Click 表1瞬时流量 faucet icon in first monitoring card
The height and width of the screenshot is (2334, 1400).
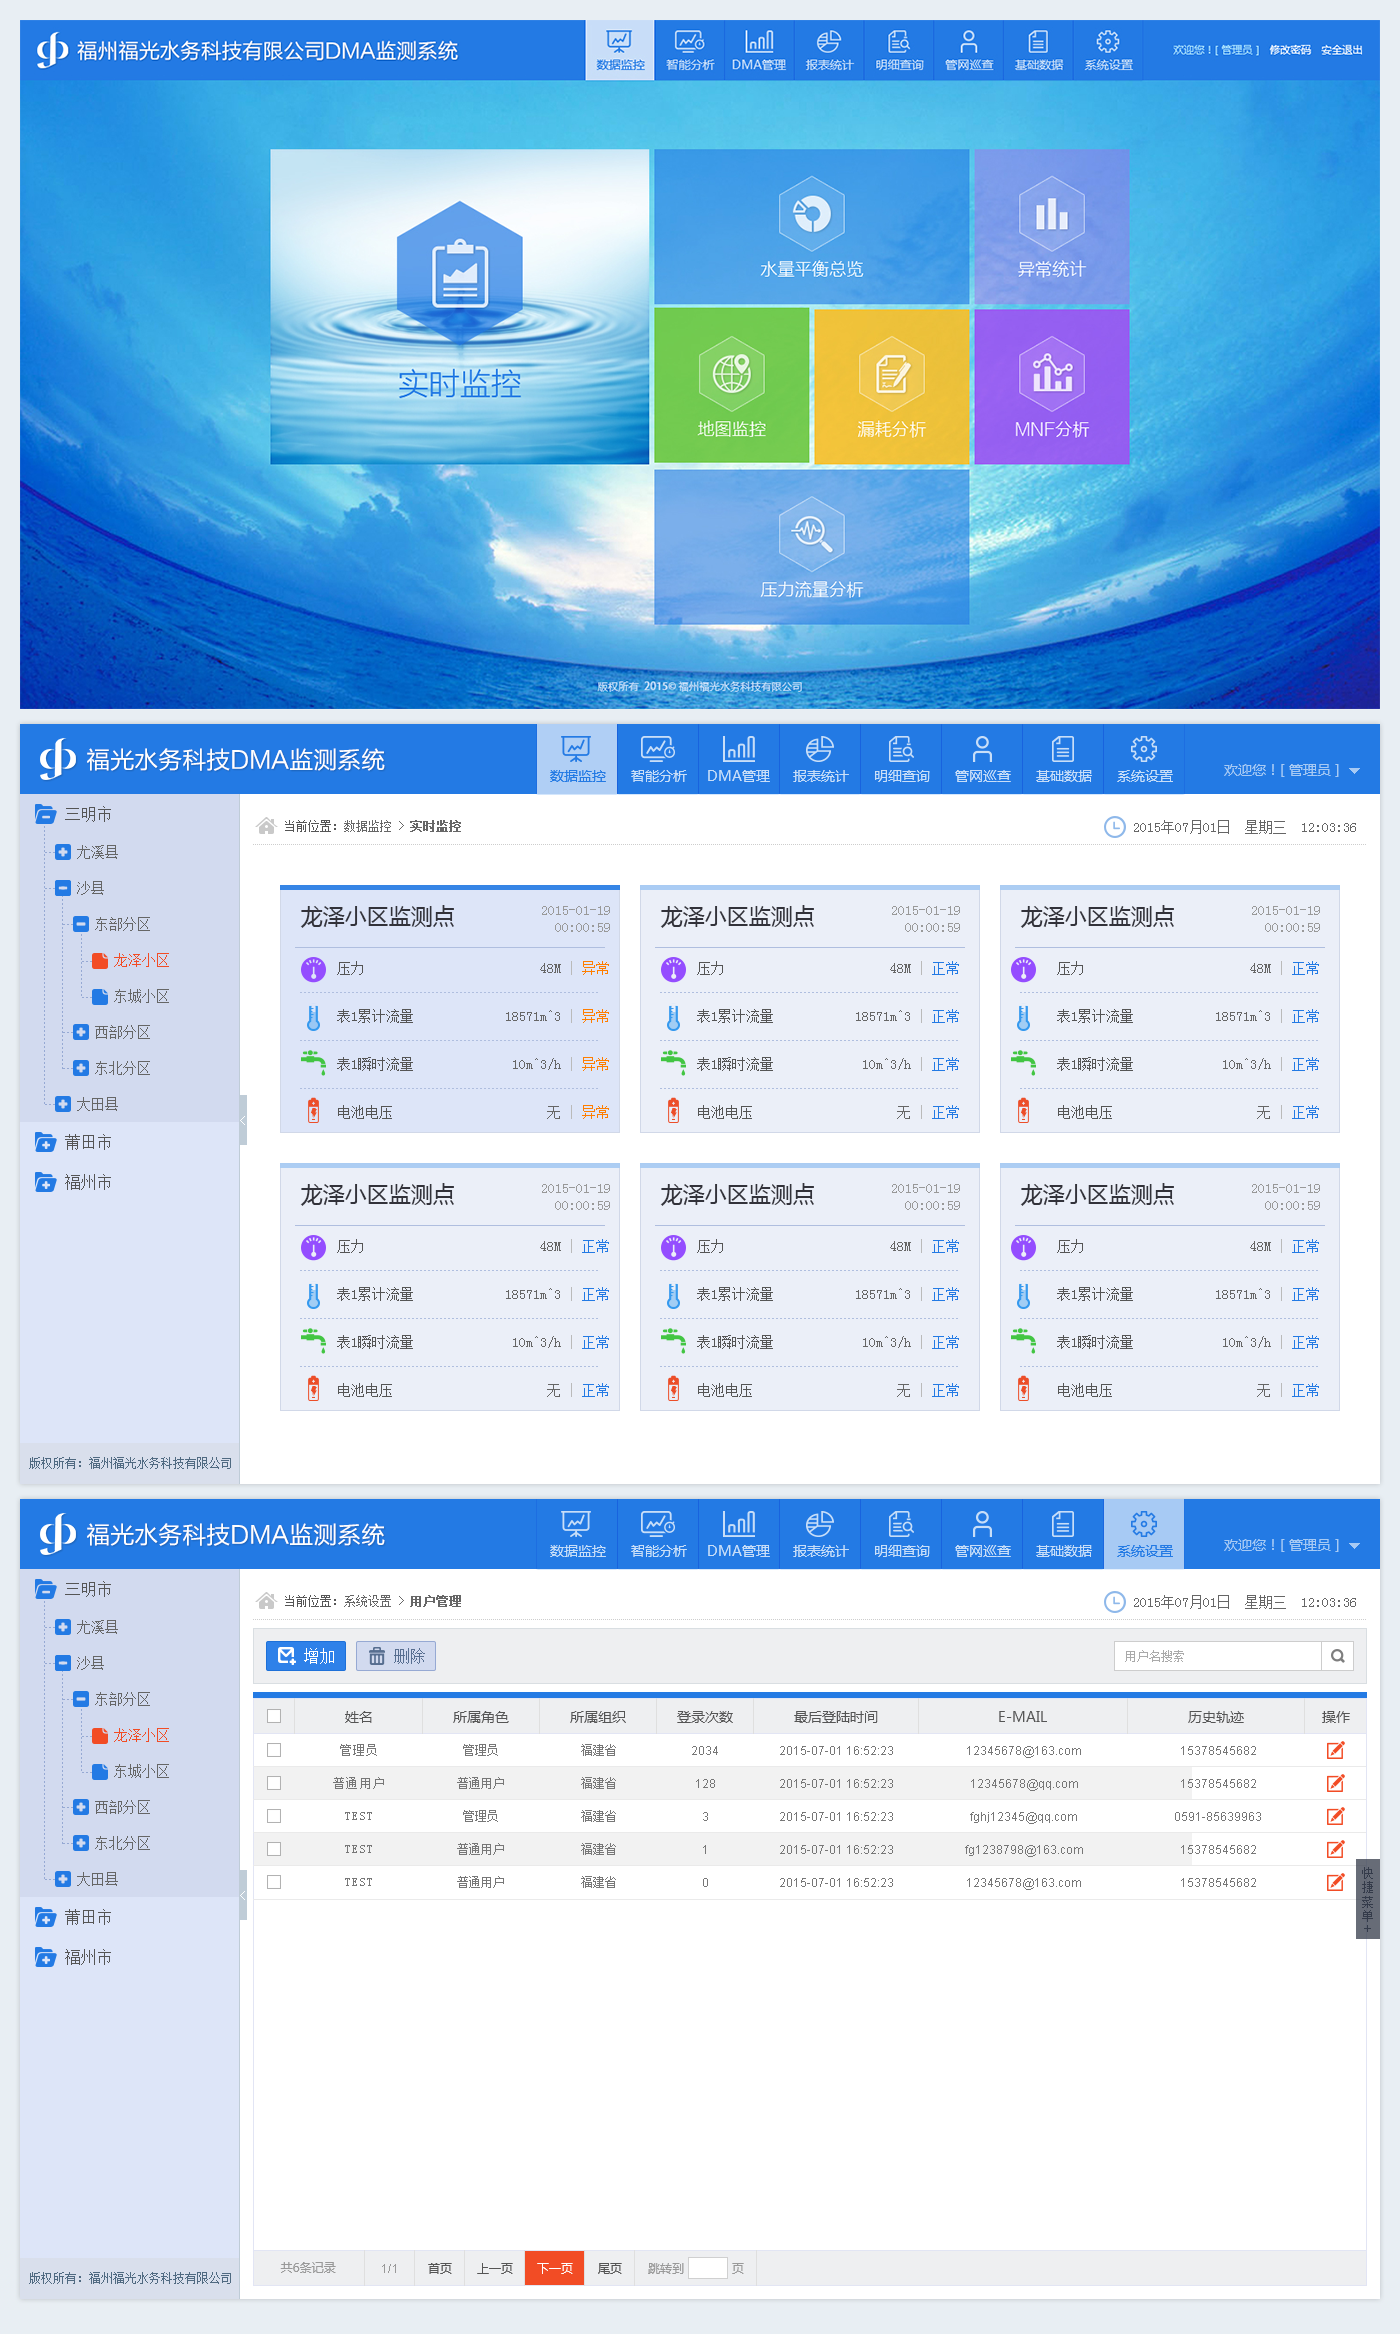313,1062
